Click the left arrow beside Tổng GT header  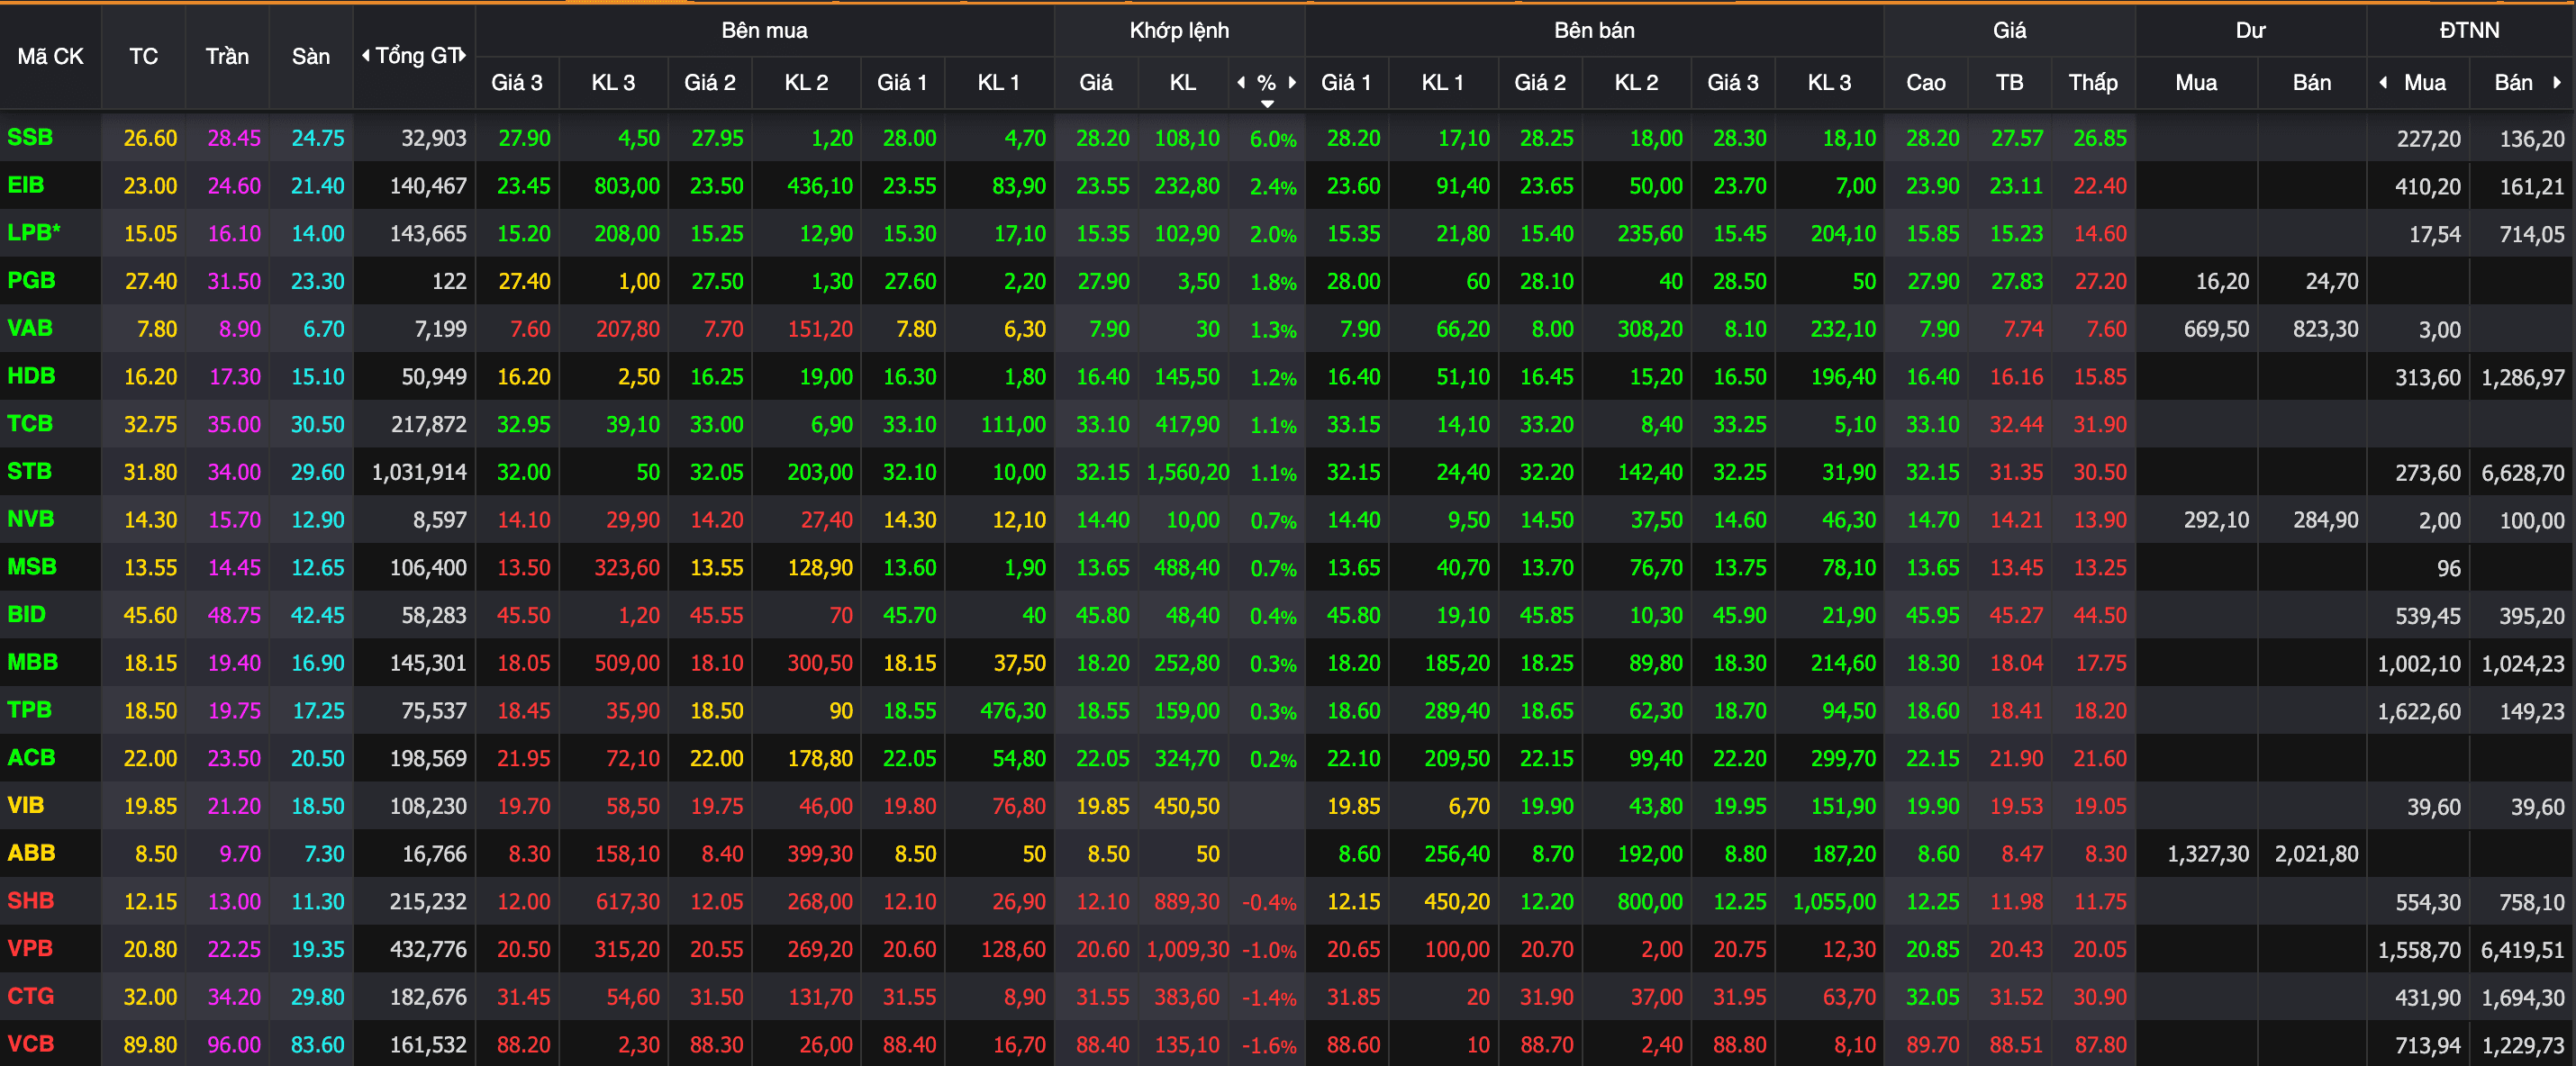point(365,56)
